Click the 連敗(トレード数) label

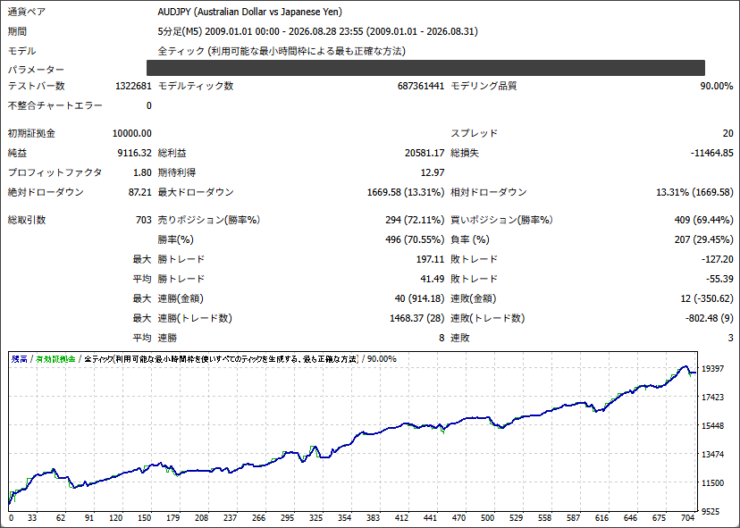point(488,318)
